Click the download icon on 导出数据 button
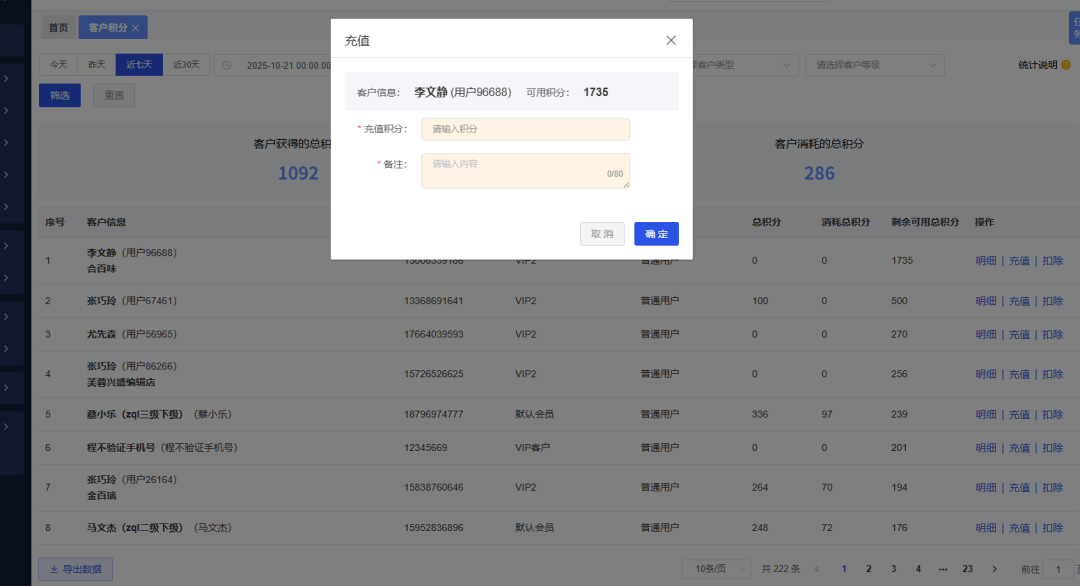Viewport: 1080px width, 586px height. [x=54, y=568]
